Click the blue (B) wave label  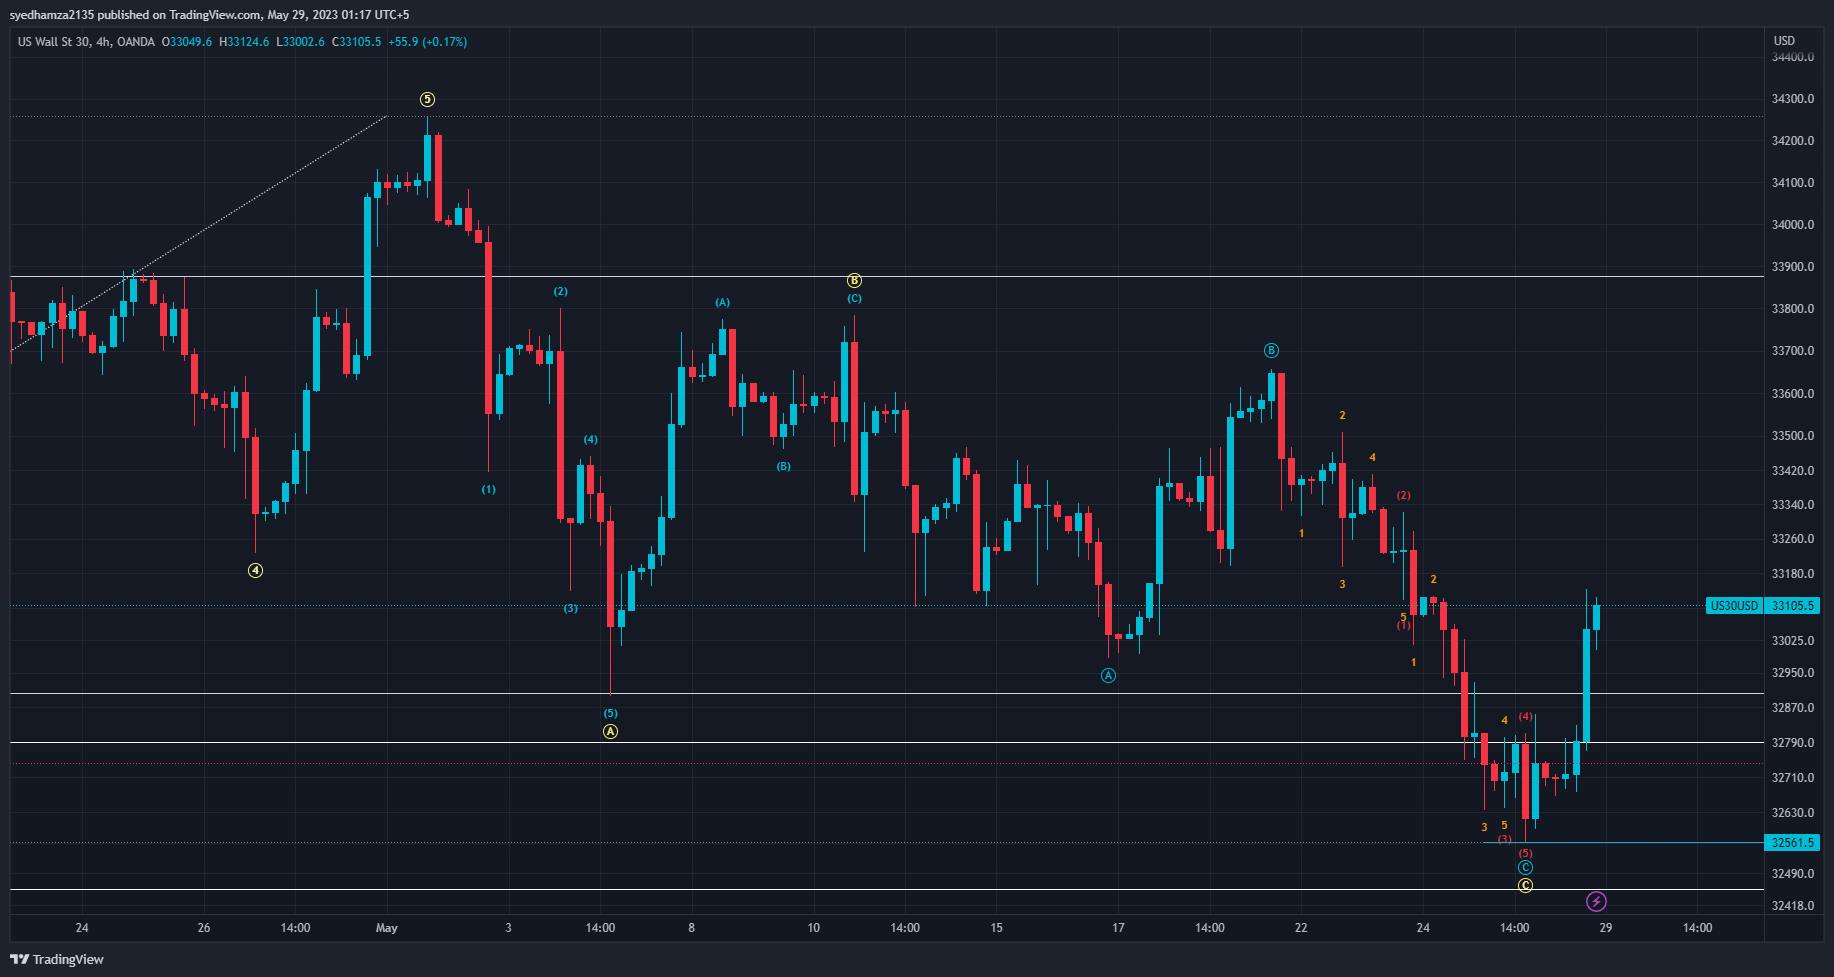pyautogui.click(x=783, y=466)
